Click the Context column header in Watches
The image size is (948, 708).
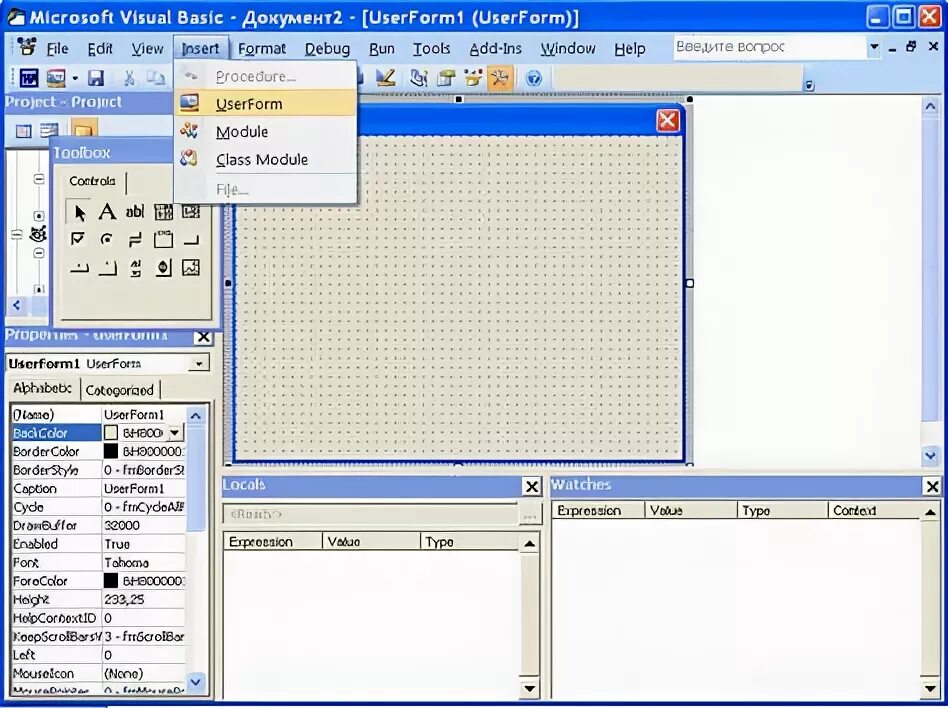click(x=874, y=510)
